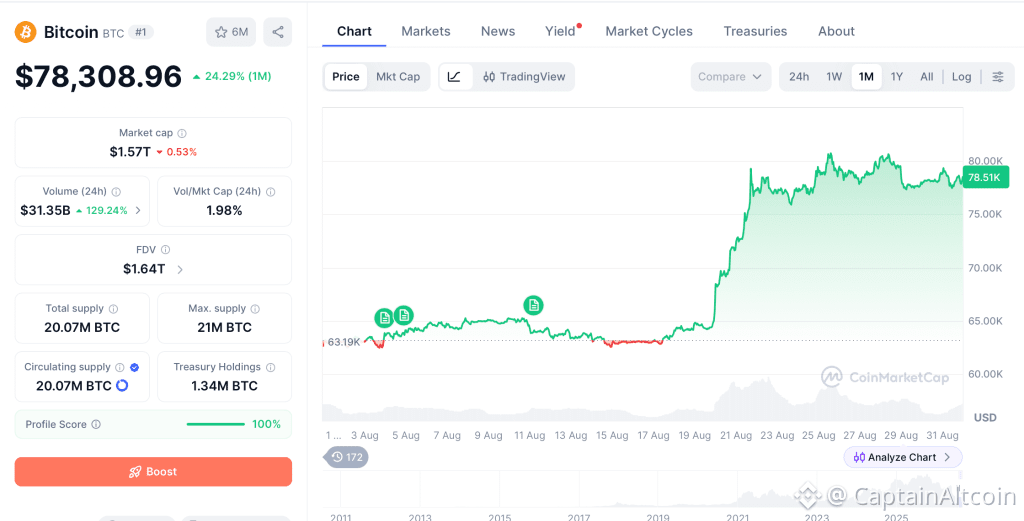1024x521 pixels.
Task: Click the share icon beside the watchlist
Action: (x=278, y=32)
